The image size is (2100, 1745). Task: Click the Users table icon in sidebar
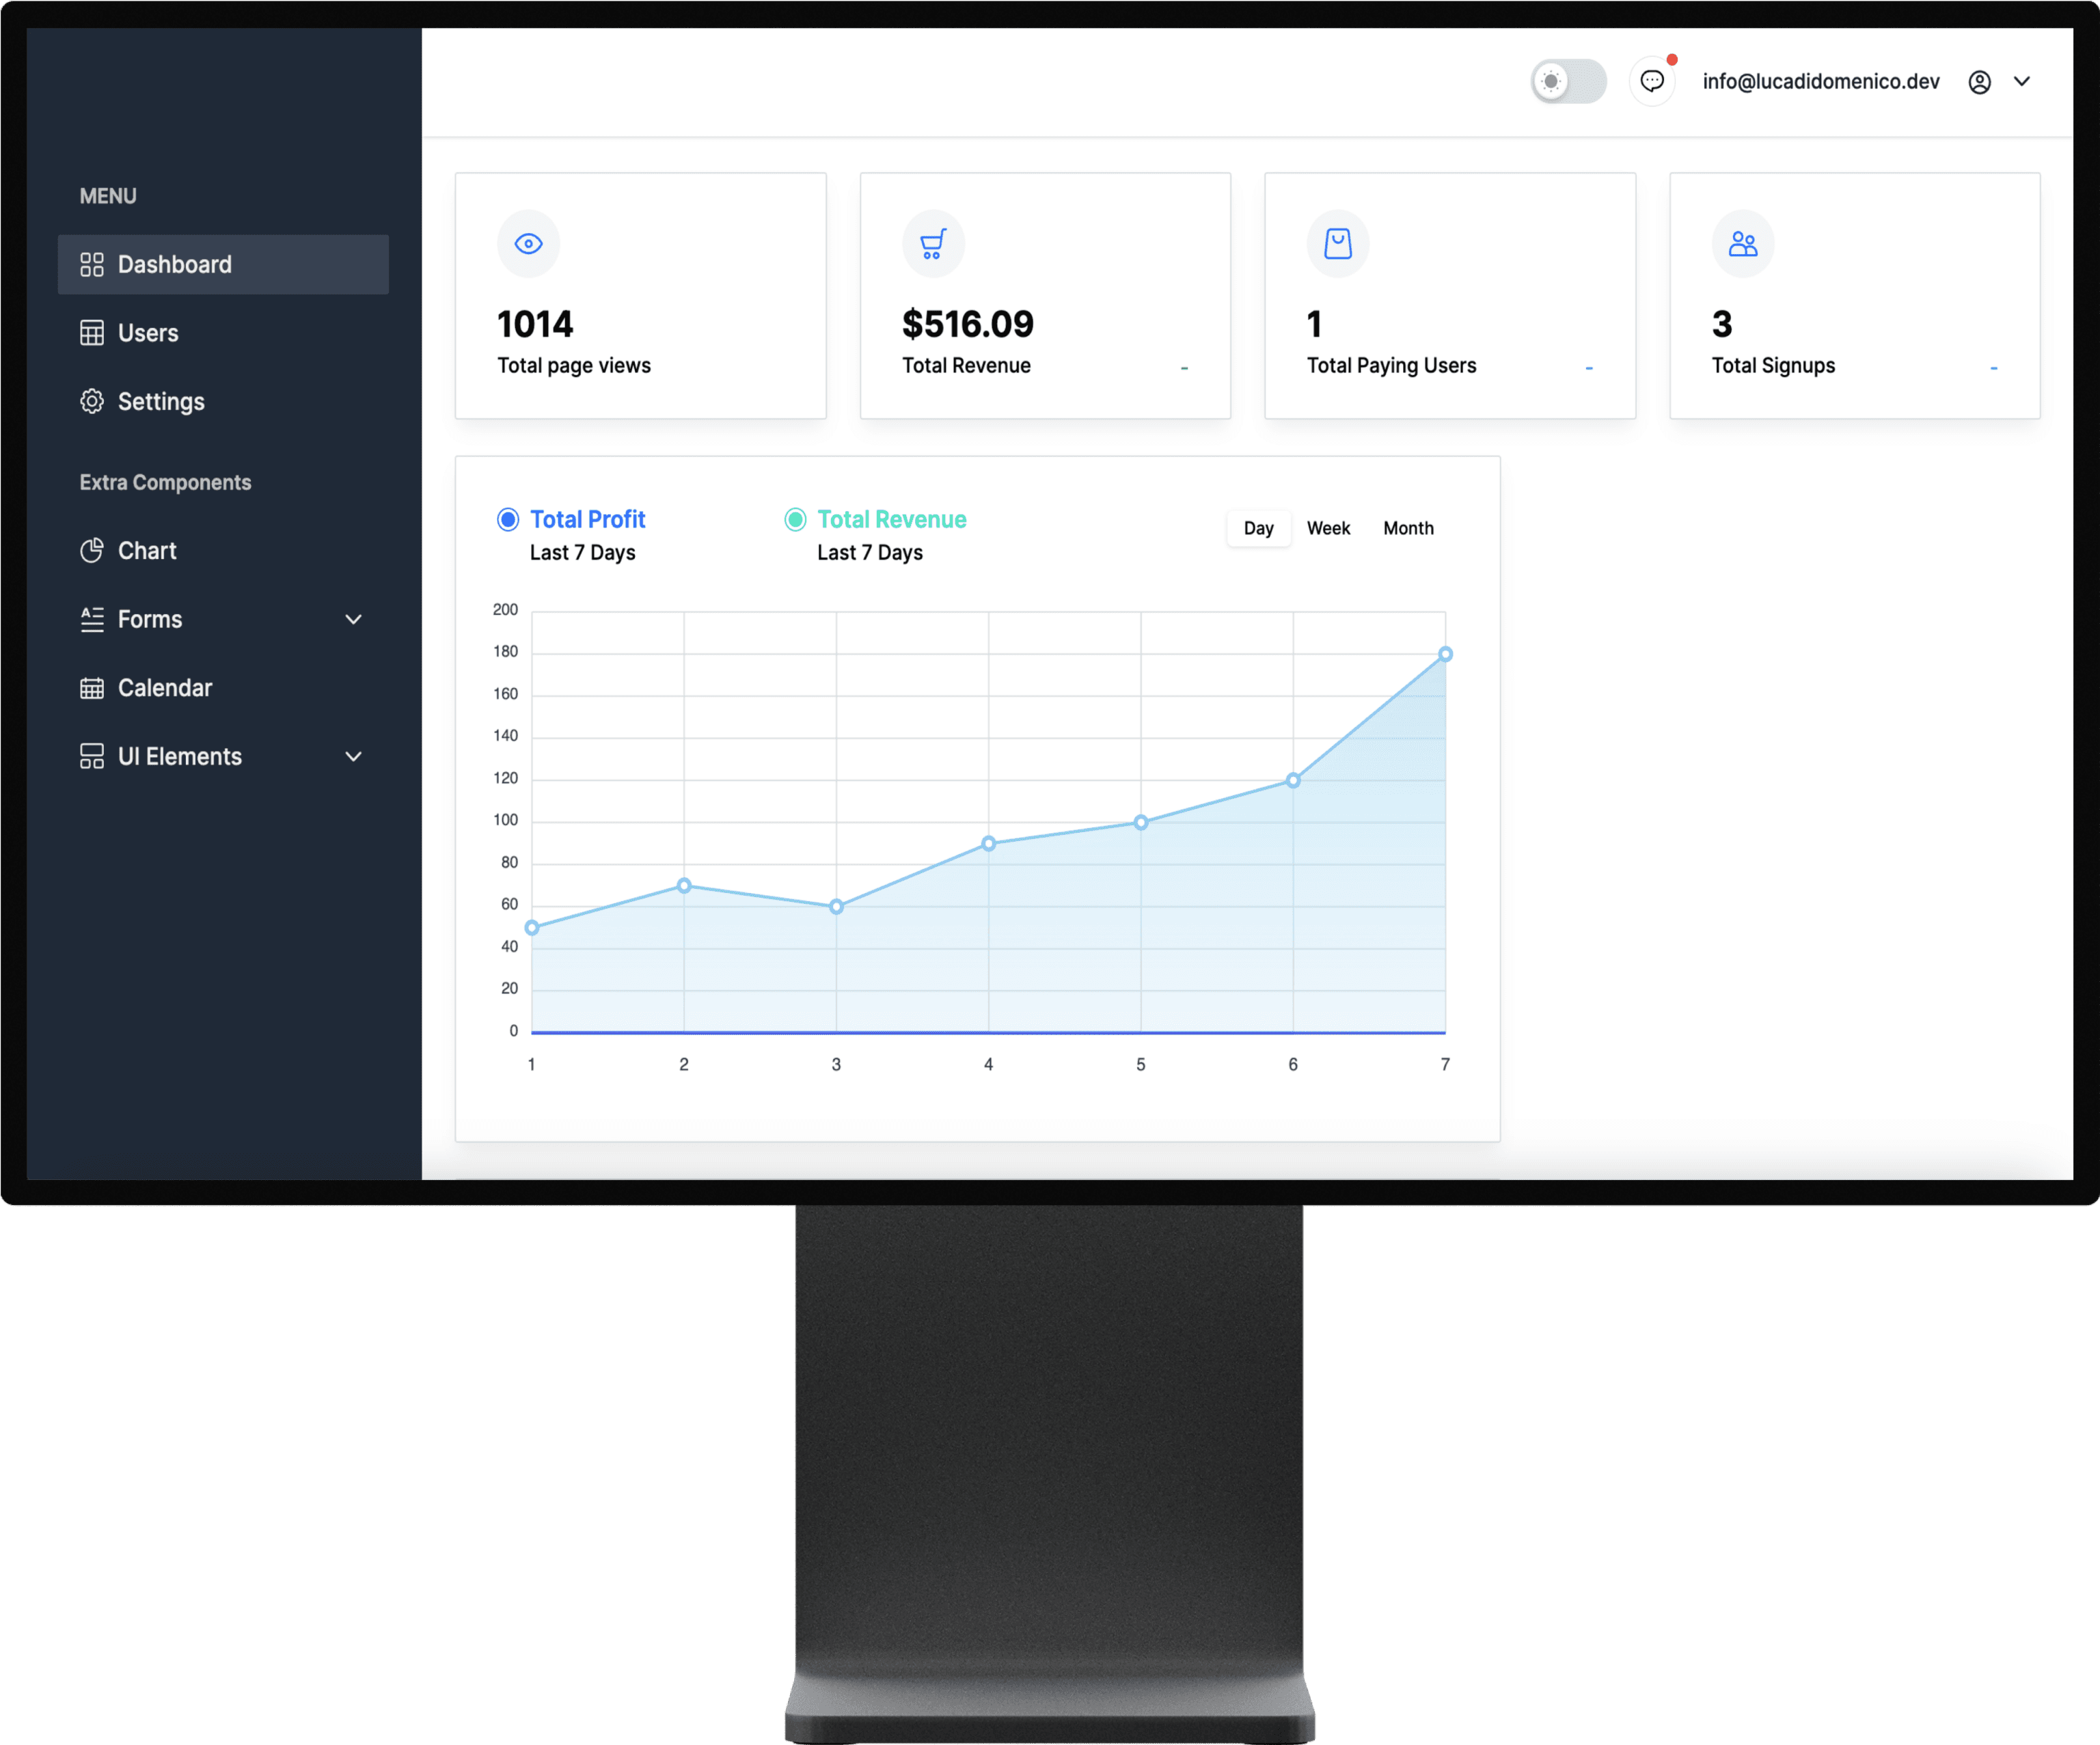pyautogui.click(x=91, y=333)
